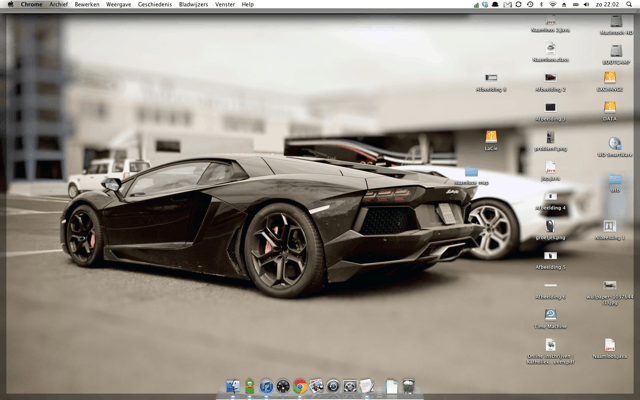The image size is (640, 400).
Task: Select the Online inschrijven PDF file icon
Action: (550, 344)
